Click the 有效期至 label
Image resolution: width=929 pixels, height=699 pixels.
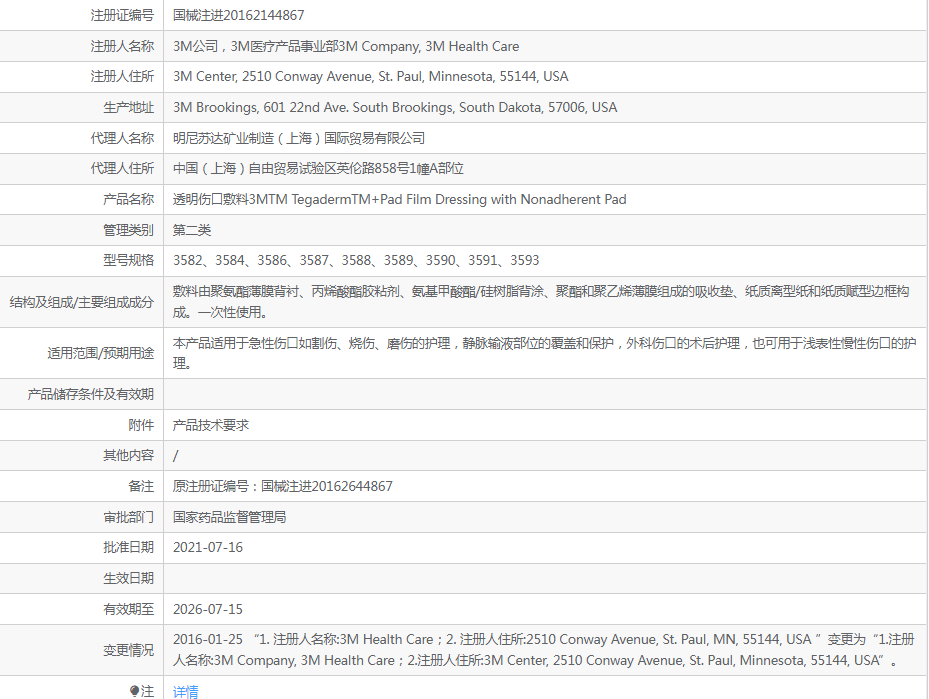tap(129, 609)
